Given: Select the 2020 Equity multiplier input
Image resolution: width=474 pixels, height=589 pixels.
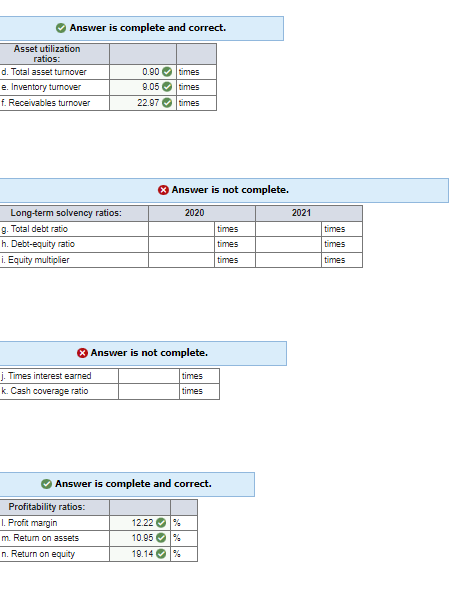Looking at the screenshot, I should click(x=181, y=260).
